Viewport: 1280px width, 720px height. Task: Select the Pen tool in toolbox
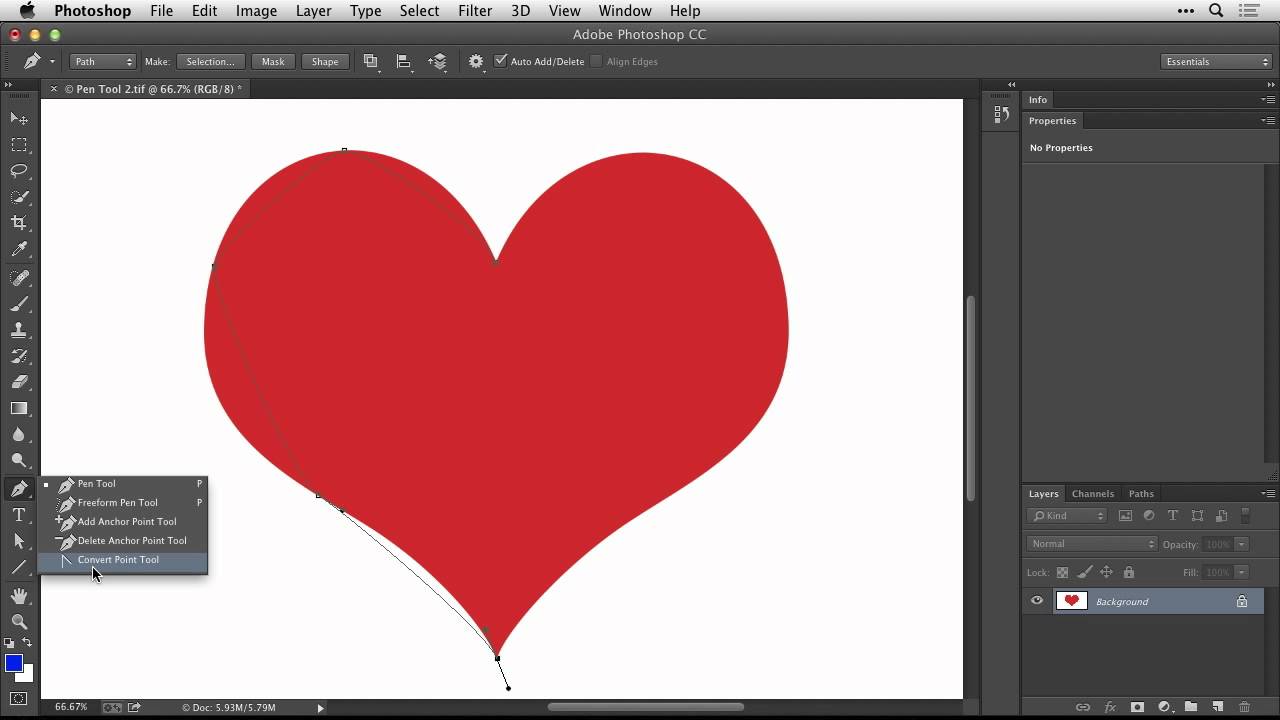tap(19, 489)
